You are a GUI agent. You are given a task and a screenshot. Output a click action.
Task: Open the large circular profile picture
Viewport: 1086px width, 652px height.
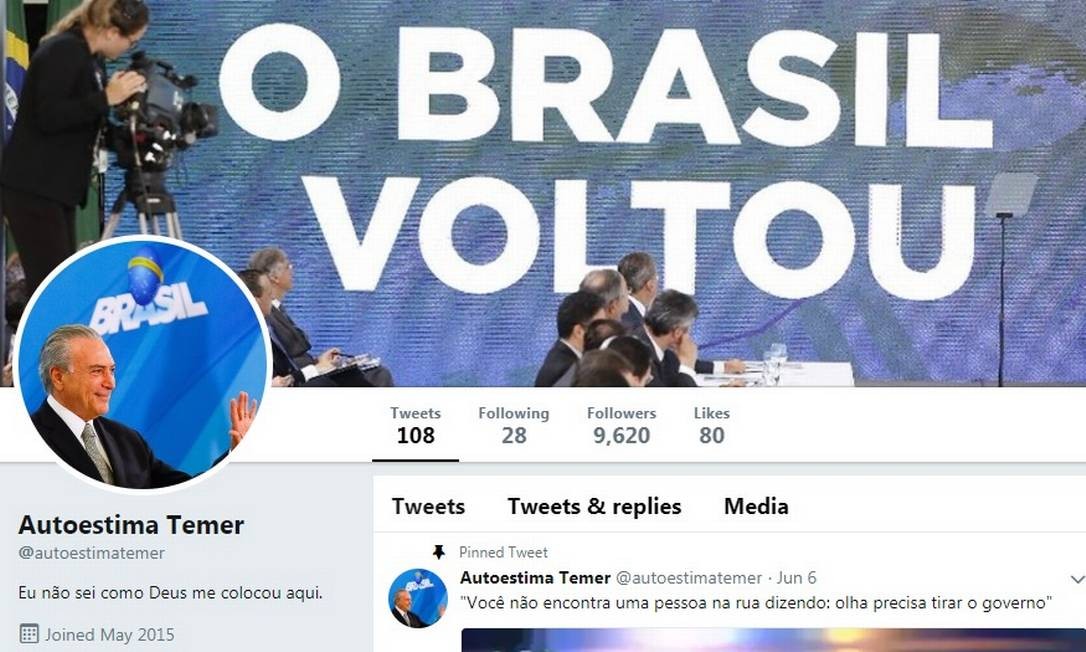click(142, 364)
